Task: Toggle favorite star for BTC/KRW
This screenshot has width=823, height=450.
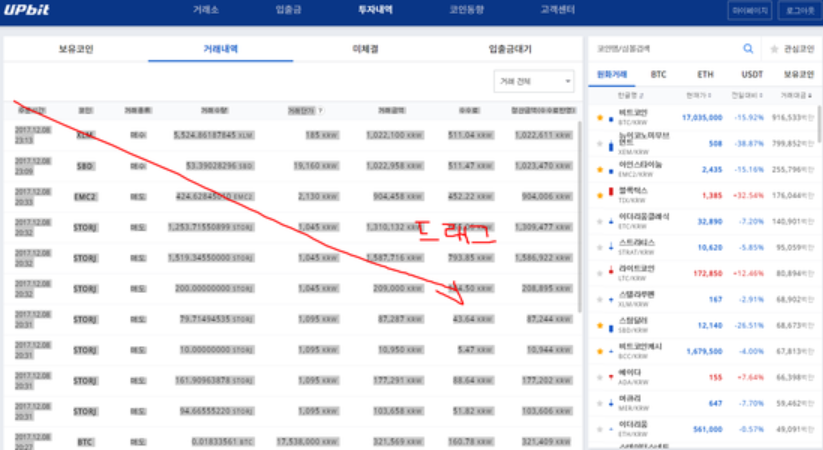Action: point(599,118)
